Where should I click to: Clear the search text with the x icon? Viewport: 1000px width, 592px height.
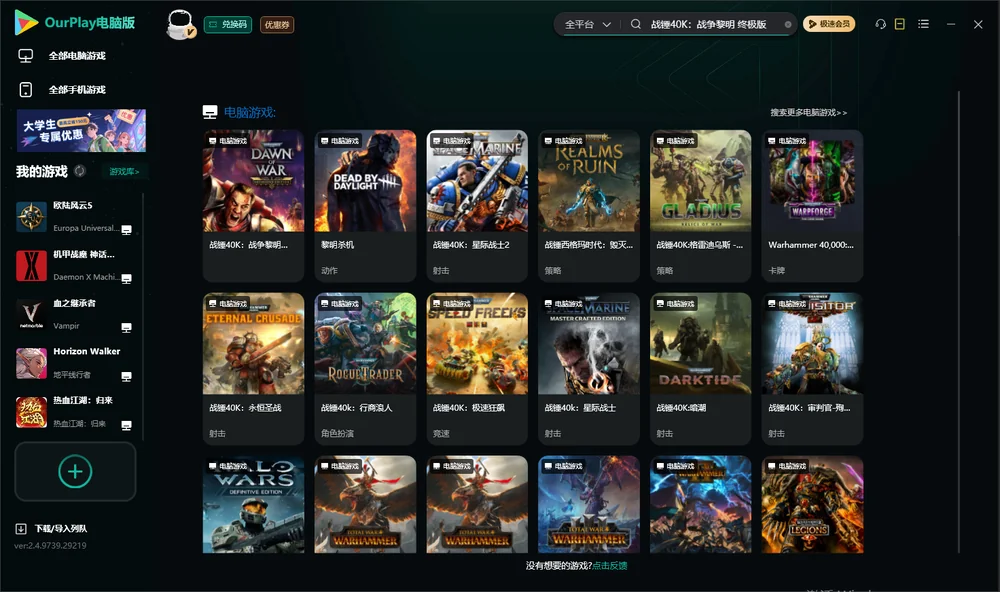(788, 24)
